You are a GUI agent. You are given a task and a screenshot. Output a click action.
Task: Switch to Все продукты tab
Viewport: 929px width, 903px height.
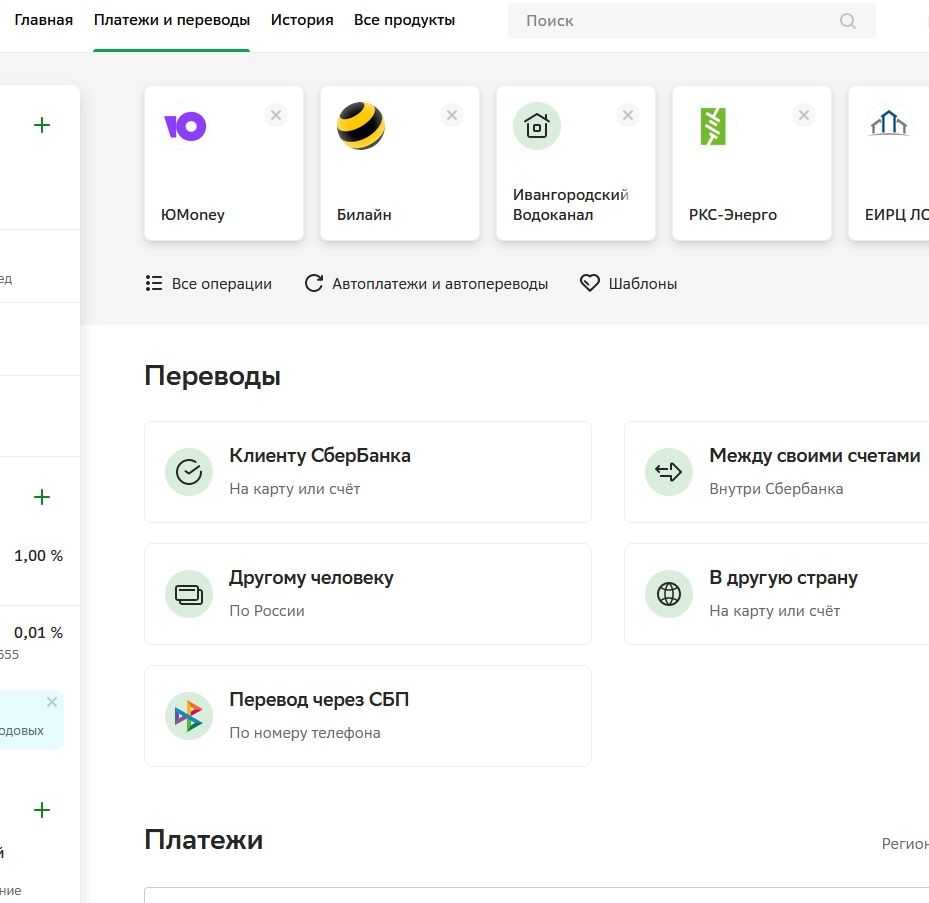404,20
